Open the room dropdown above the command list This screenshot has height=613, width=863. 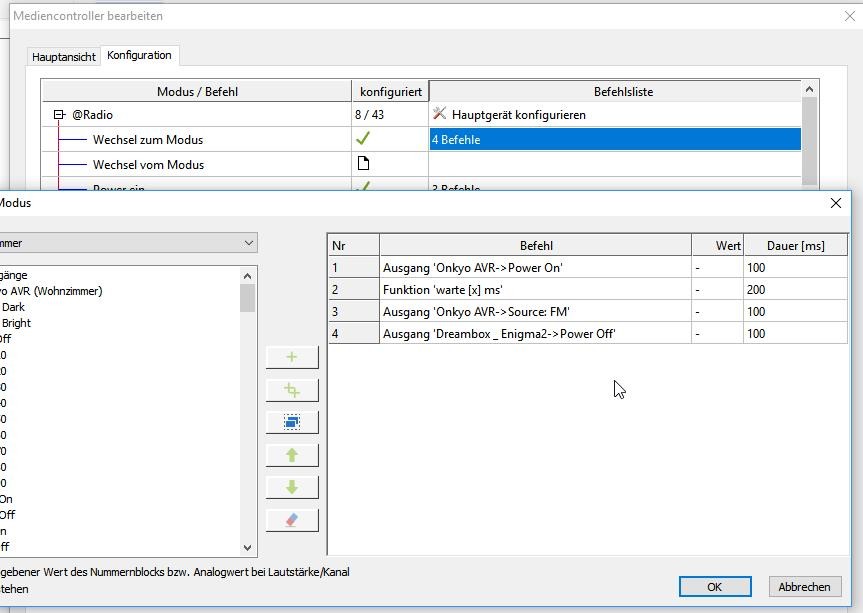click(x=248, y=243)
